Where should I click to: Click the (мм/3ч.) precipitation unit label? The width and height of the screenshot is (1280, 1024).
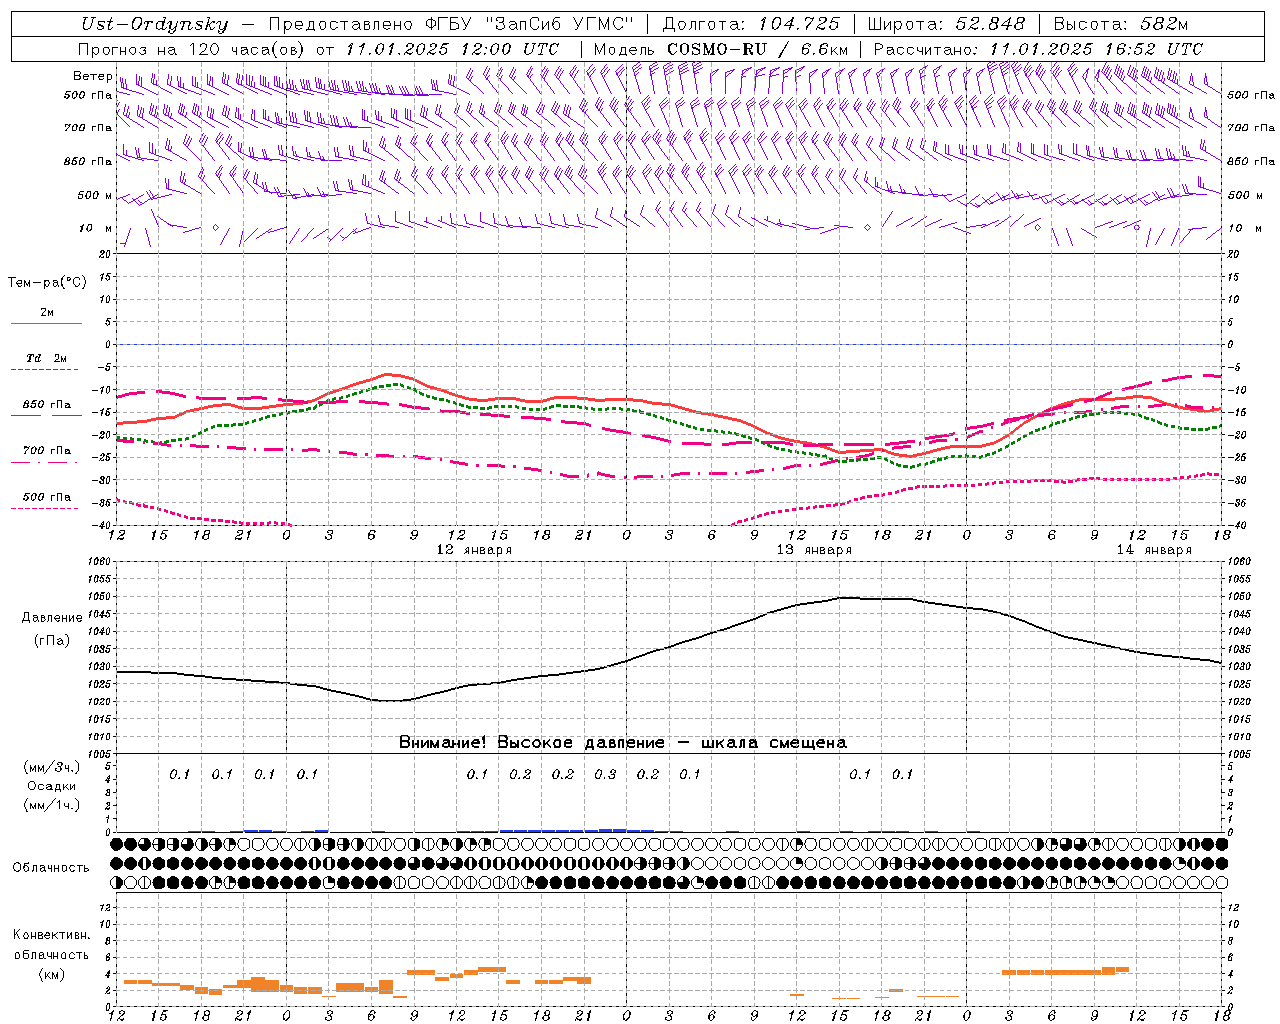point(52,767)
